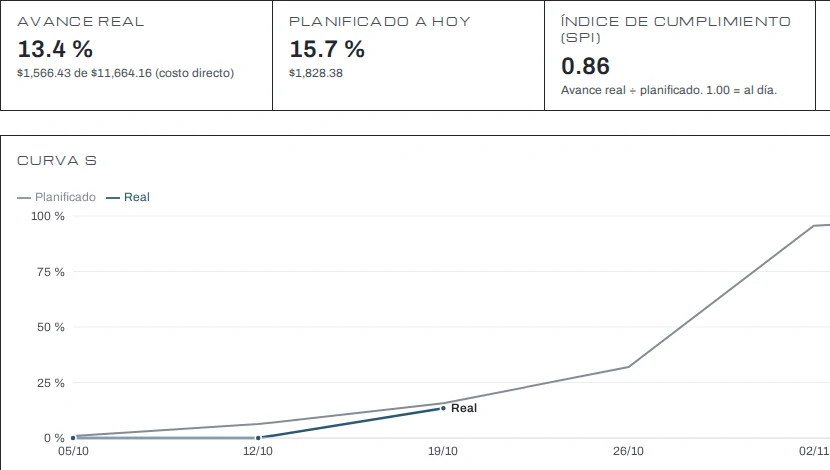This screenshot has height=470, width=830.
Task: Select the Real data point at 05/10
Action: point(73,438)
